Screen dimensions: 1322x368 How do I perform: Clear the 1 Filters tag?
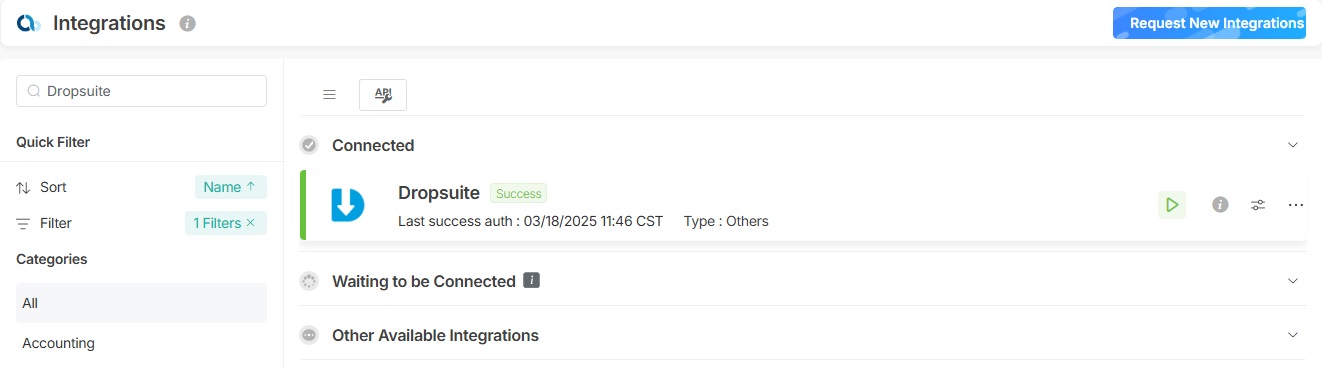(x=251, y=223)
